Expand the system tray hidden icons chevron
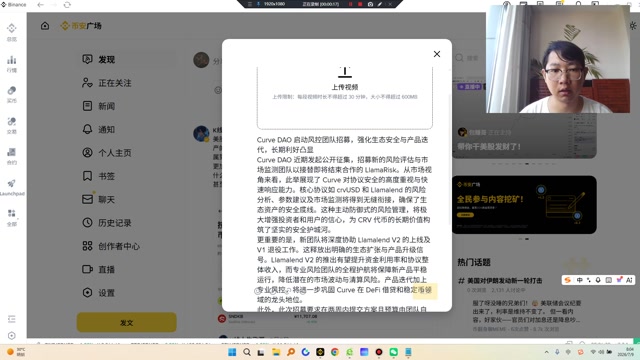 [547, 352]
